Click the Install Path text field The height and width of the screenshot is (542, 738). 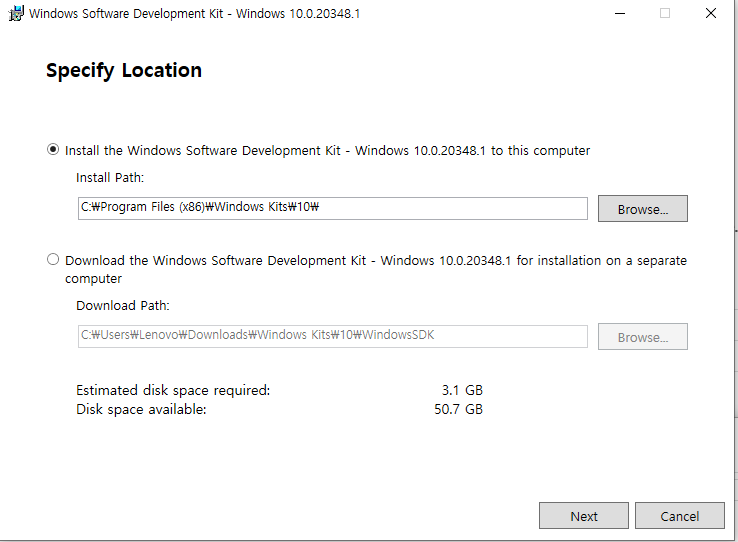point(333,208)
